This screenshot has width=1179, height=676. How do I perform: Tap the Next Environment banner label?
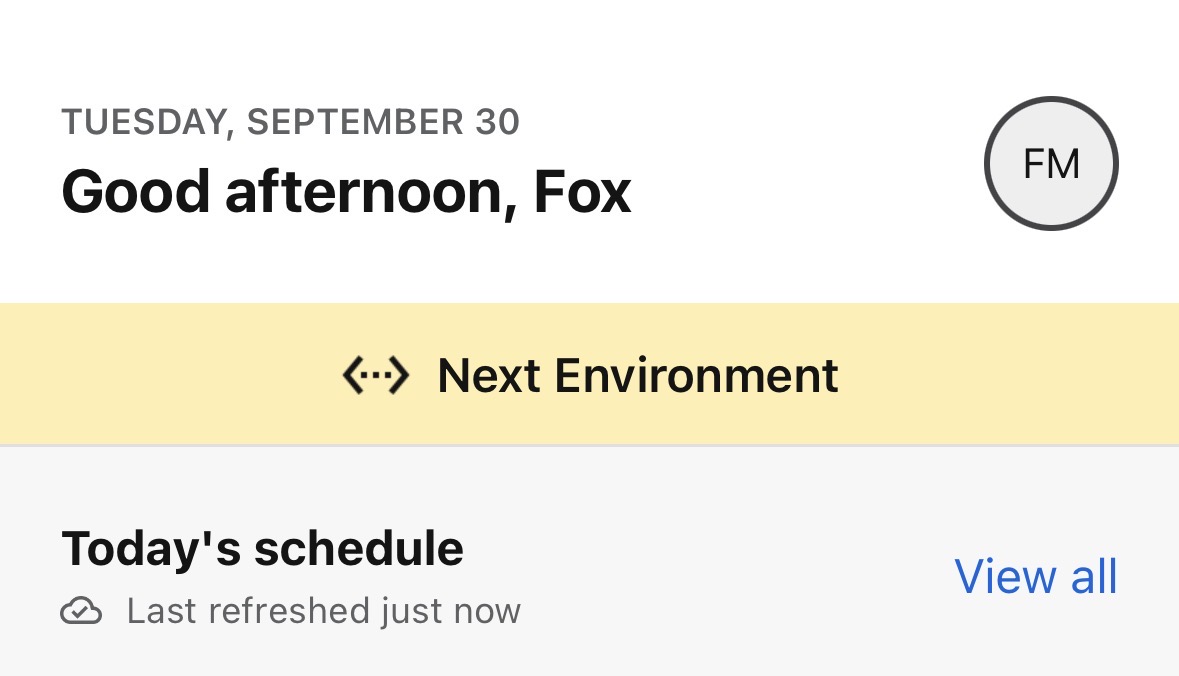637,376
